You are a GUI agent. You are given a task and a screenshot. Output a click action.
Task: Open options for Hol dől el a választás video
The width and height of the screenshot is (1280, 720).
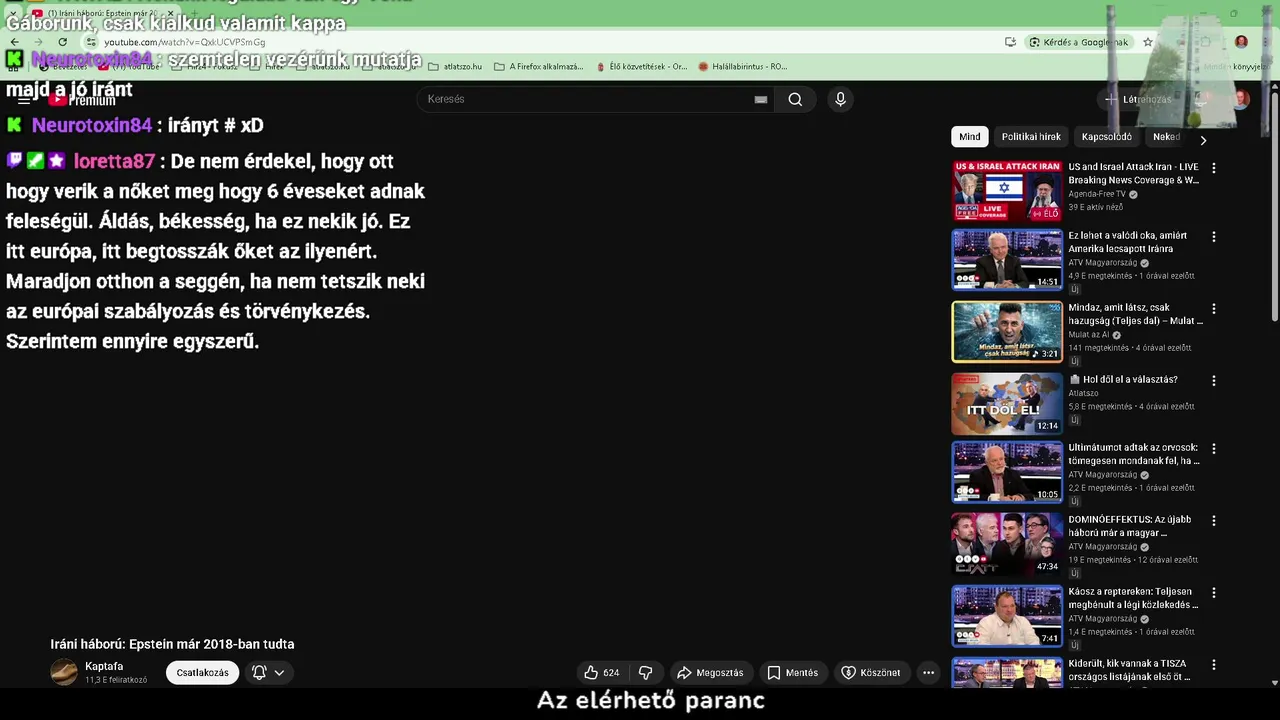pyautogui.click(x=1214, y=381)
